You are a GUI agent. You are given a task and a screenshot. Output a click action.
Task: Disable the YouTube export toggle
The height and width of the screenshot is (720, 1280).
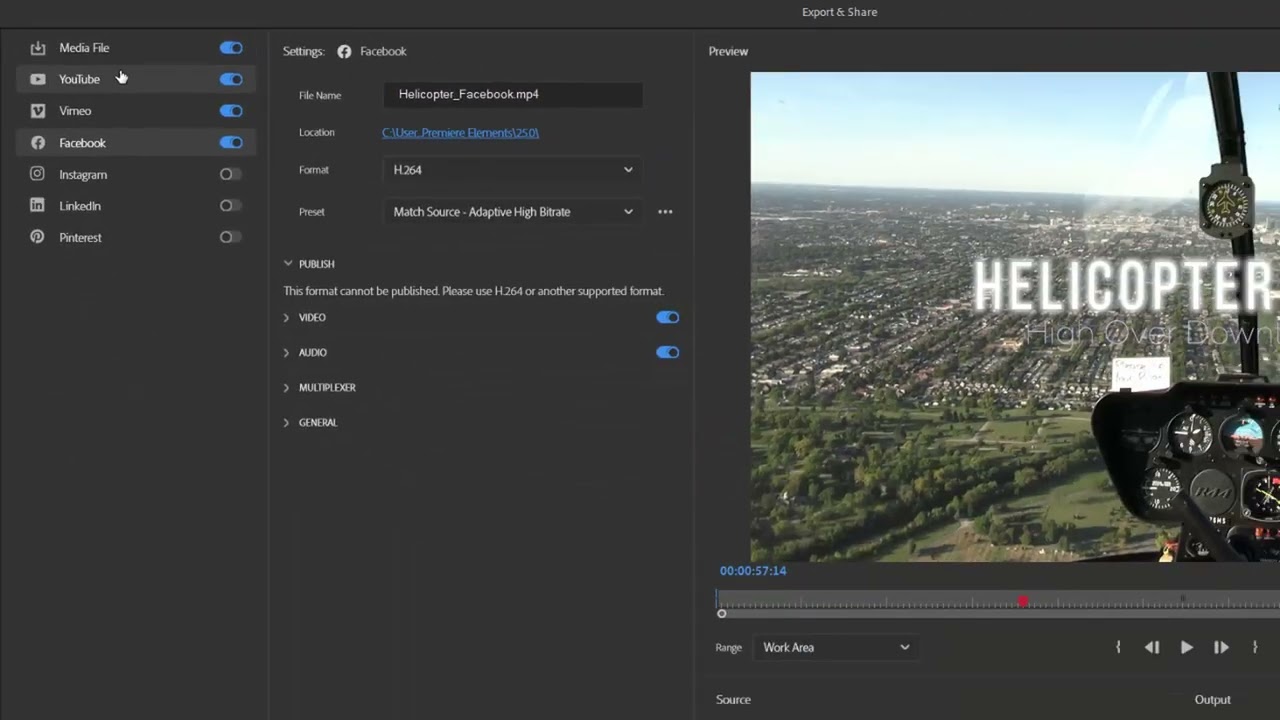(x=231, y=79)
